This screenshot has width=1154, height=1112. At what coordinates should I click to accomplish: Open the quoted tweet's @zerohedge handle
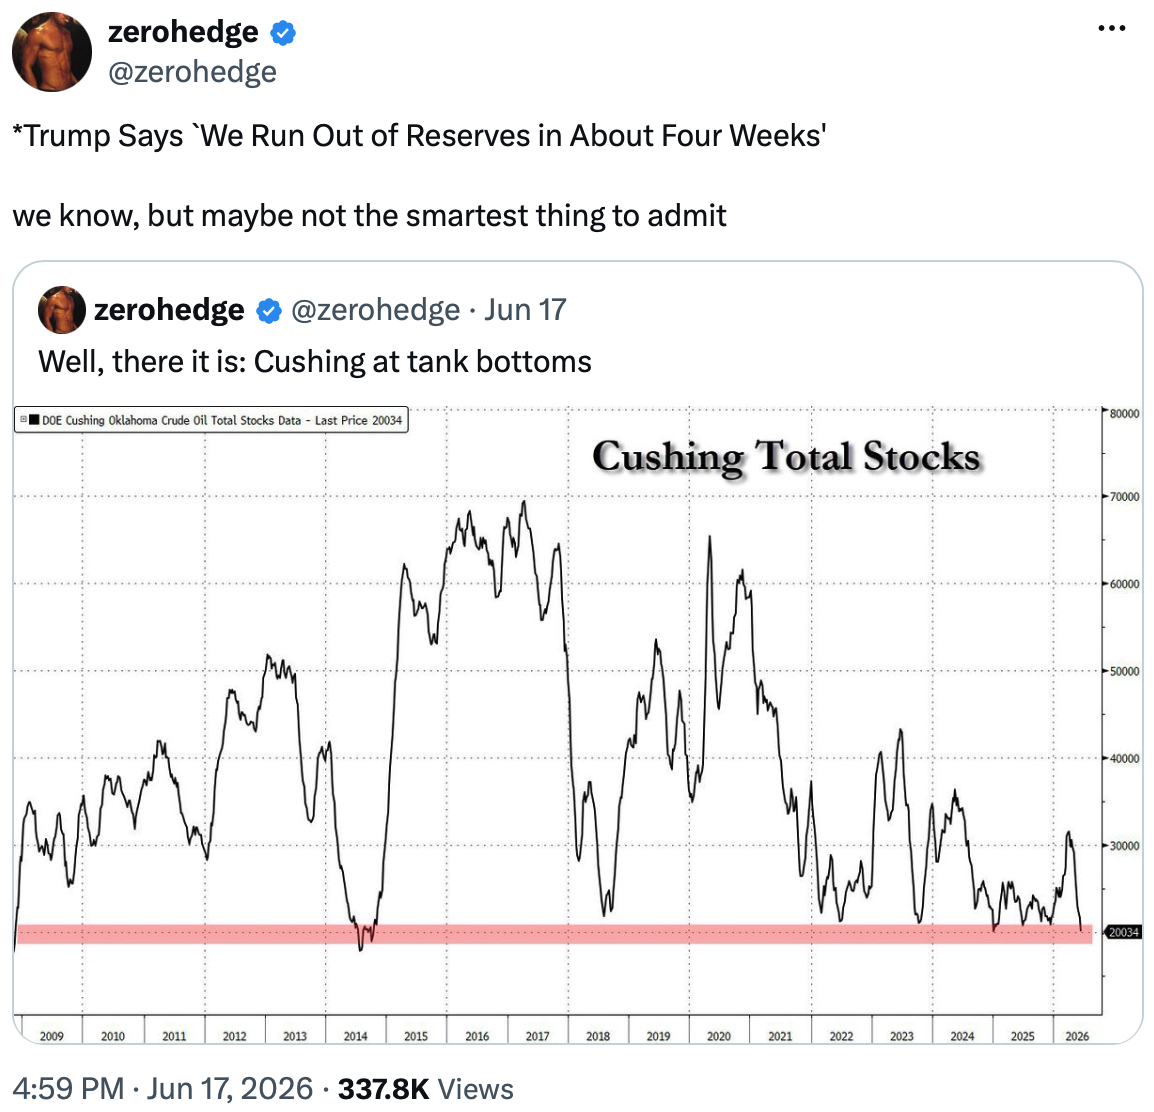pyautogui.click(x=375, y=310)
